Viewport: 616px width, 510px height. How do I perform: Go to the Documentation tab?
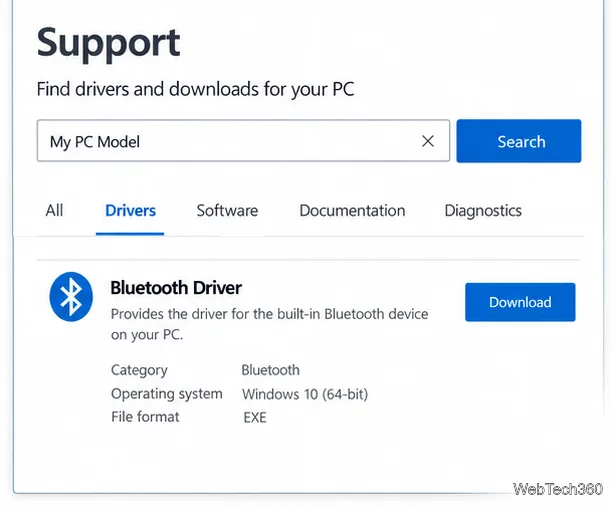tap(352, 211)
